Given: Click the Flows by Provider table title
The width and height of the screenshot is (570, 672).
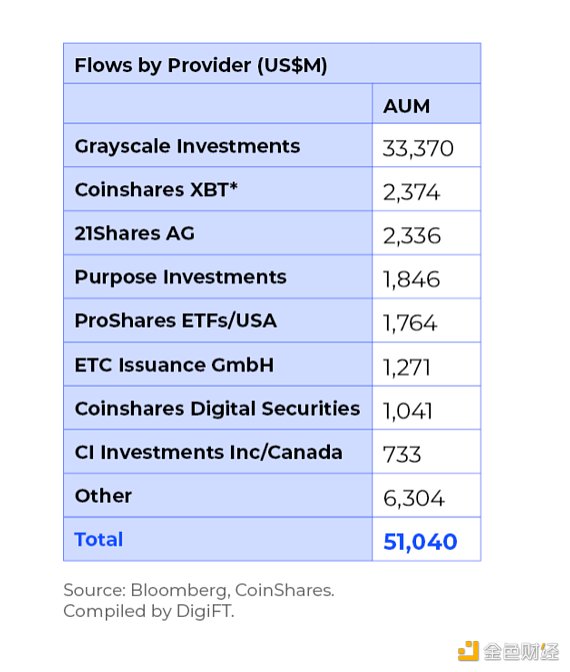Looking at the screenshot, I should click(201, 66).
